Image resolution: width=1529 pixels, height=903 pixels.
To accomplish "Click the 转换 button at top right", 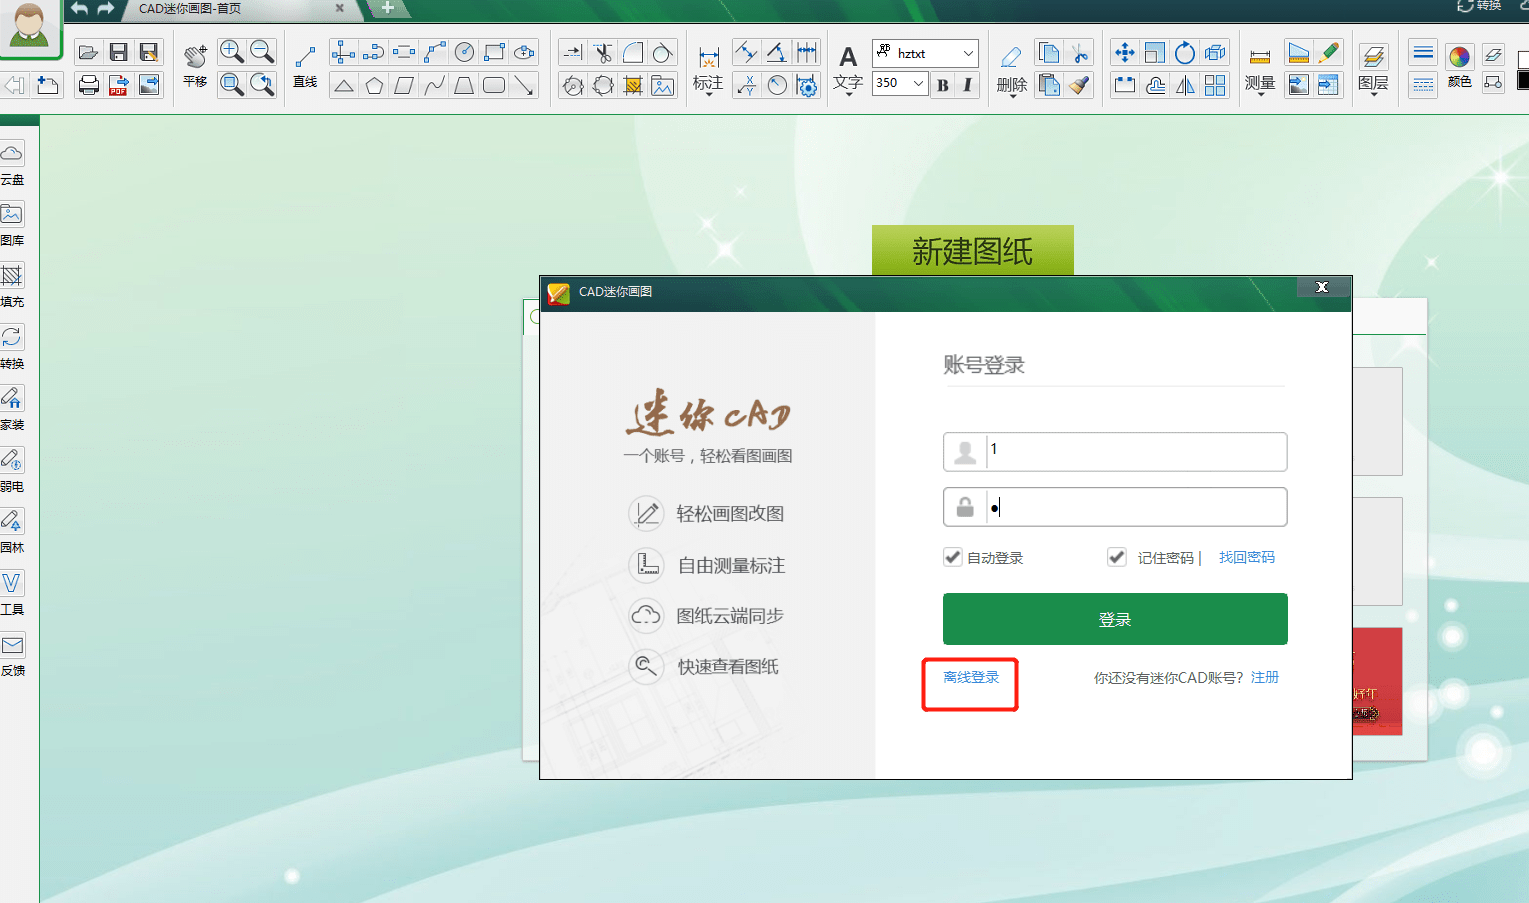I will click(x=1480, y=5).
